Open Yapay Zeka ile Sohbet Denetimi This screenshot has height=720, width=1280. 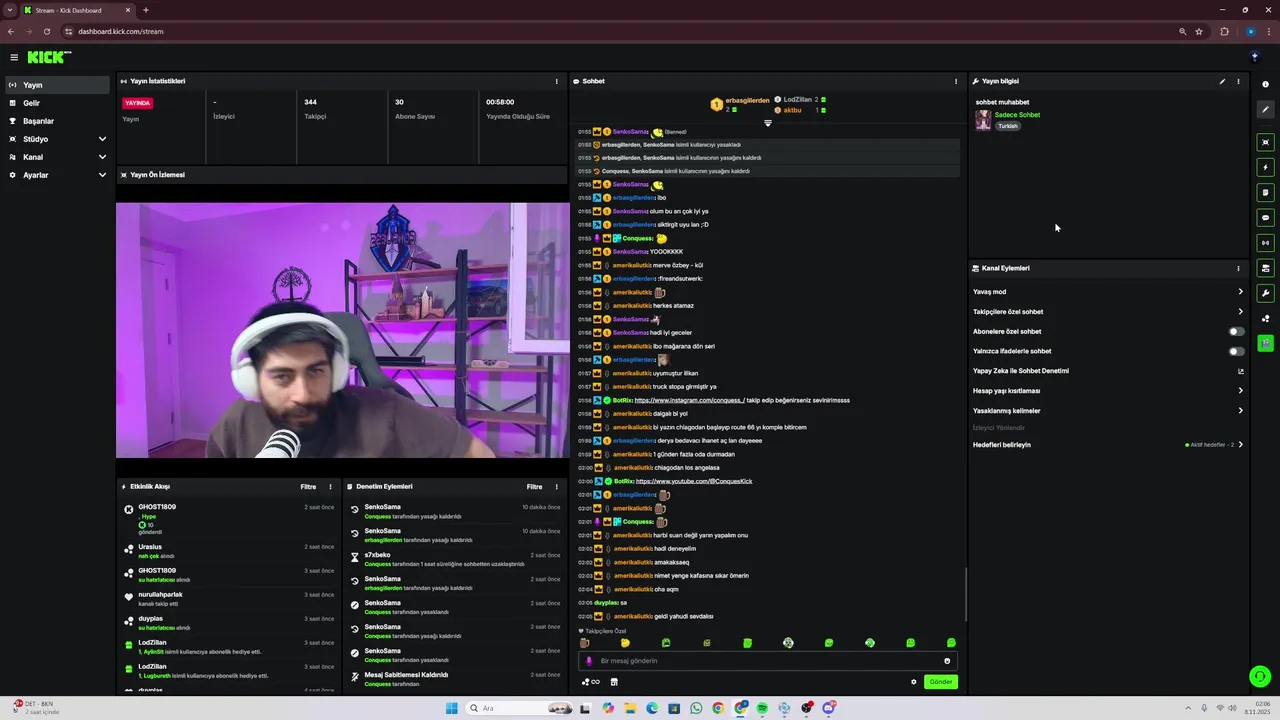tap(1108, 371)
